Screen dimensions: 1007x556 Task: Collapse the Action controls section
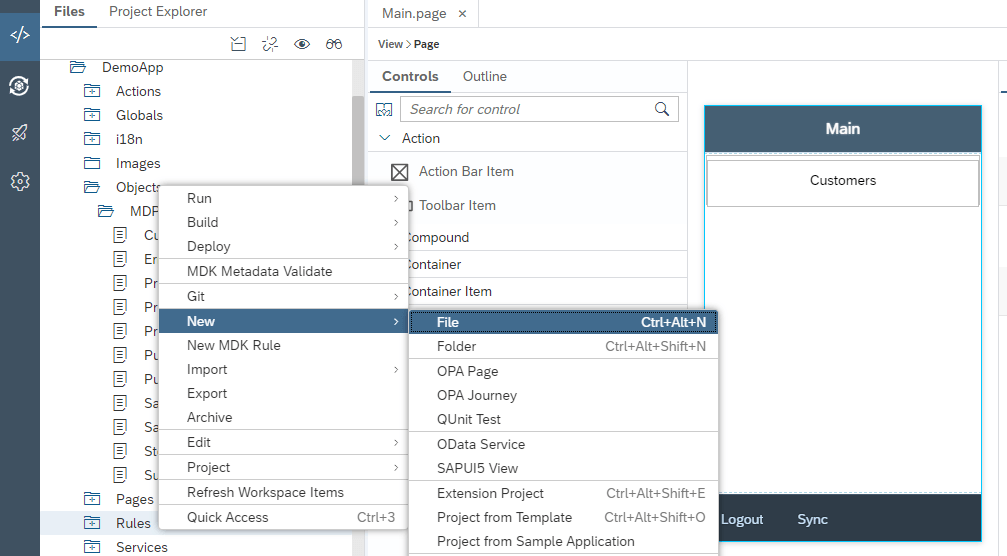coord(385,138)
